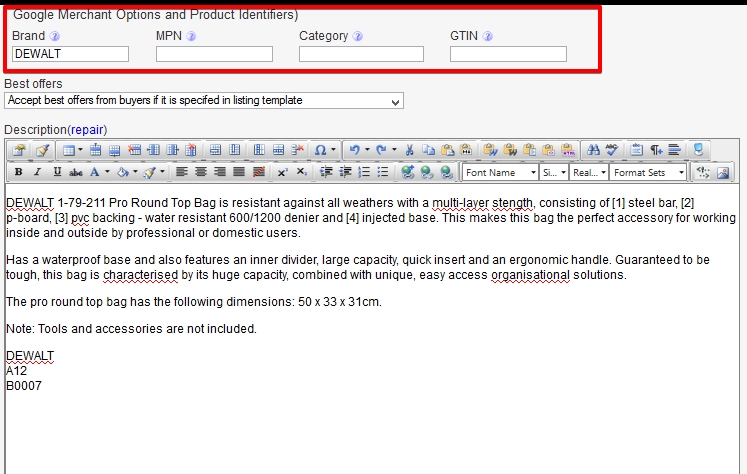Click the Undo arrow icon
This screenshot has height=474, width=747.
(x=354, y=151)
